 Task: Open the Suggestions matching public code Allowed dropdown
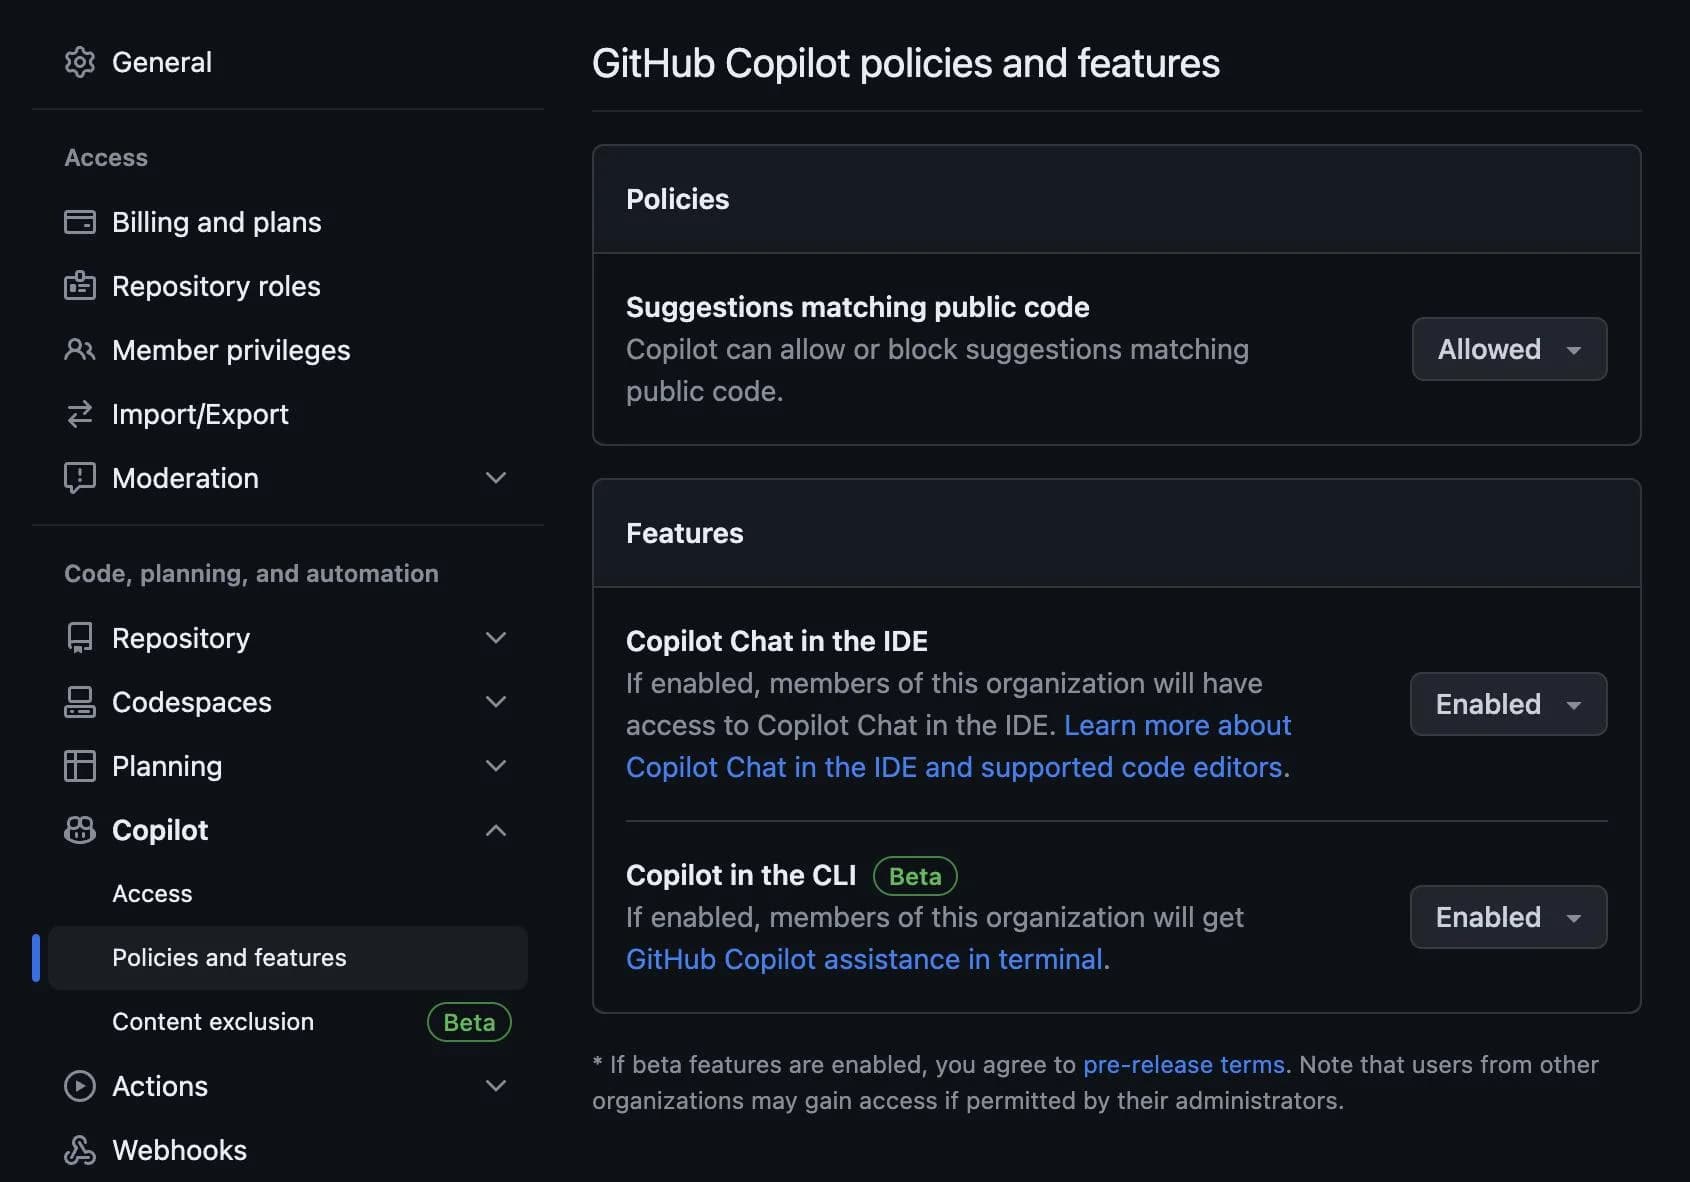[1509, 349]
